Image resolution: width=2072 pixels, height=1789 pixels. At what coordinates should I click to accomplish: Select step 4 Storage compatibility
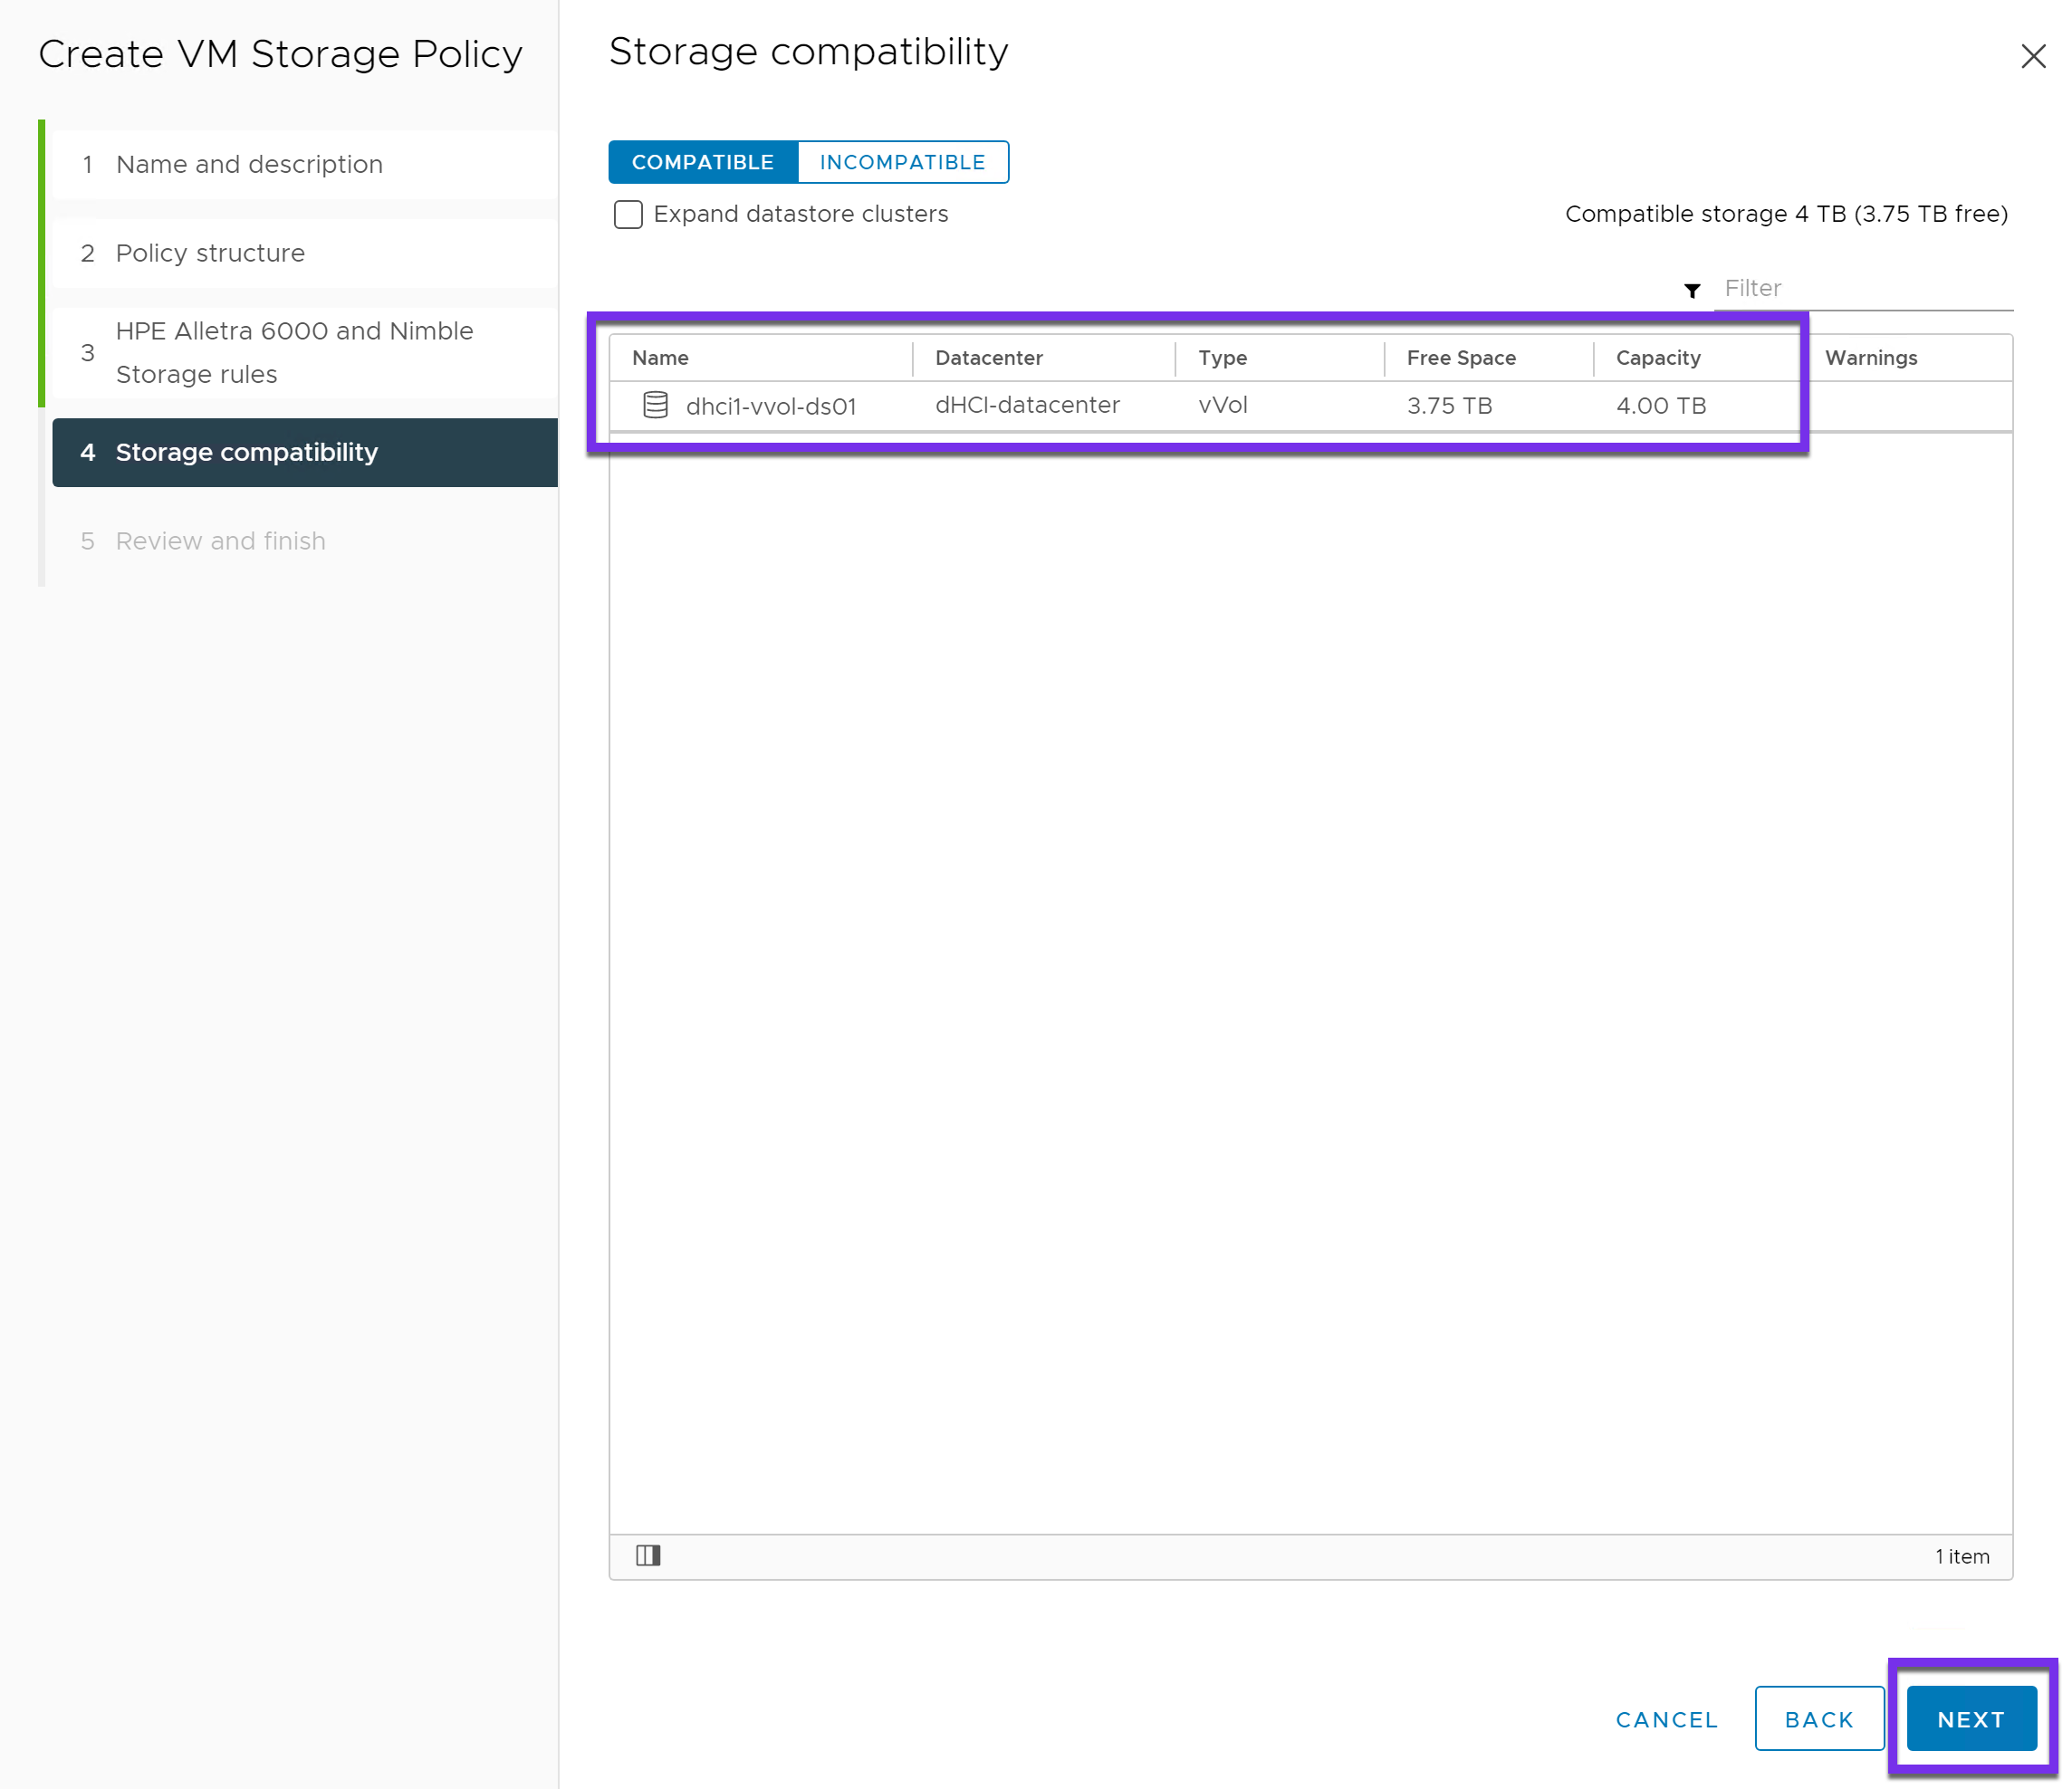(x=246, y=452)
